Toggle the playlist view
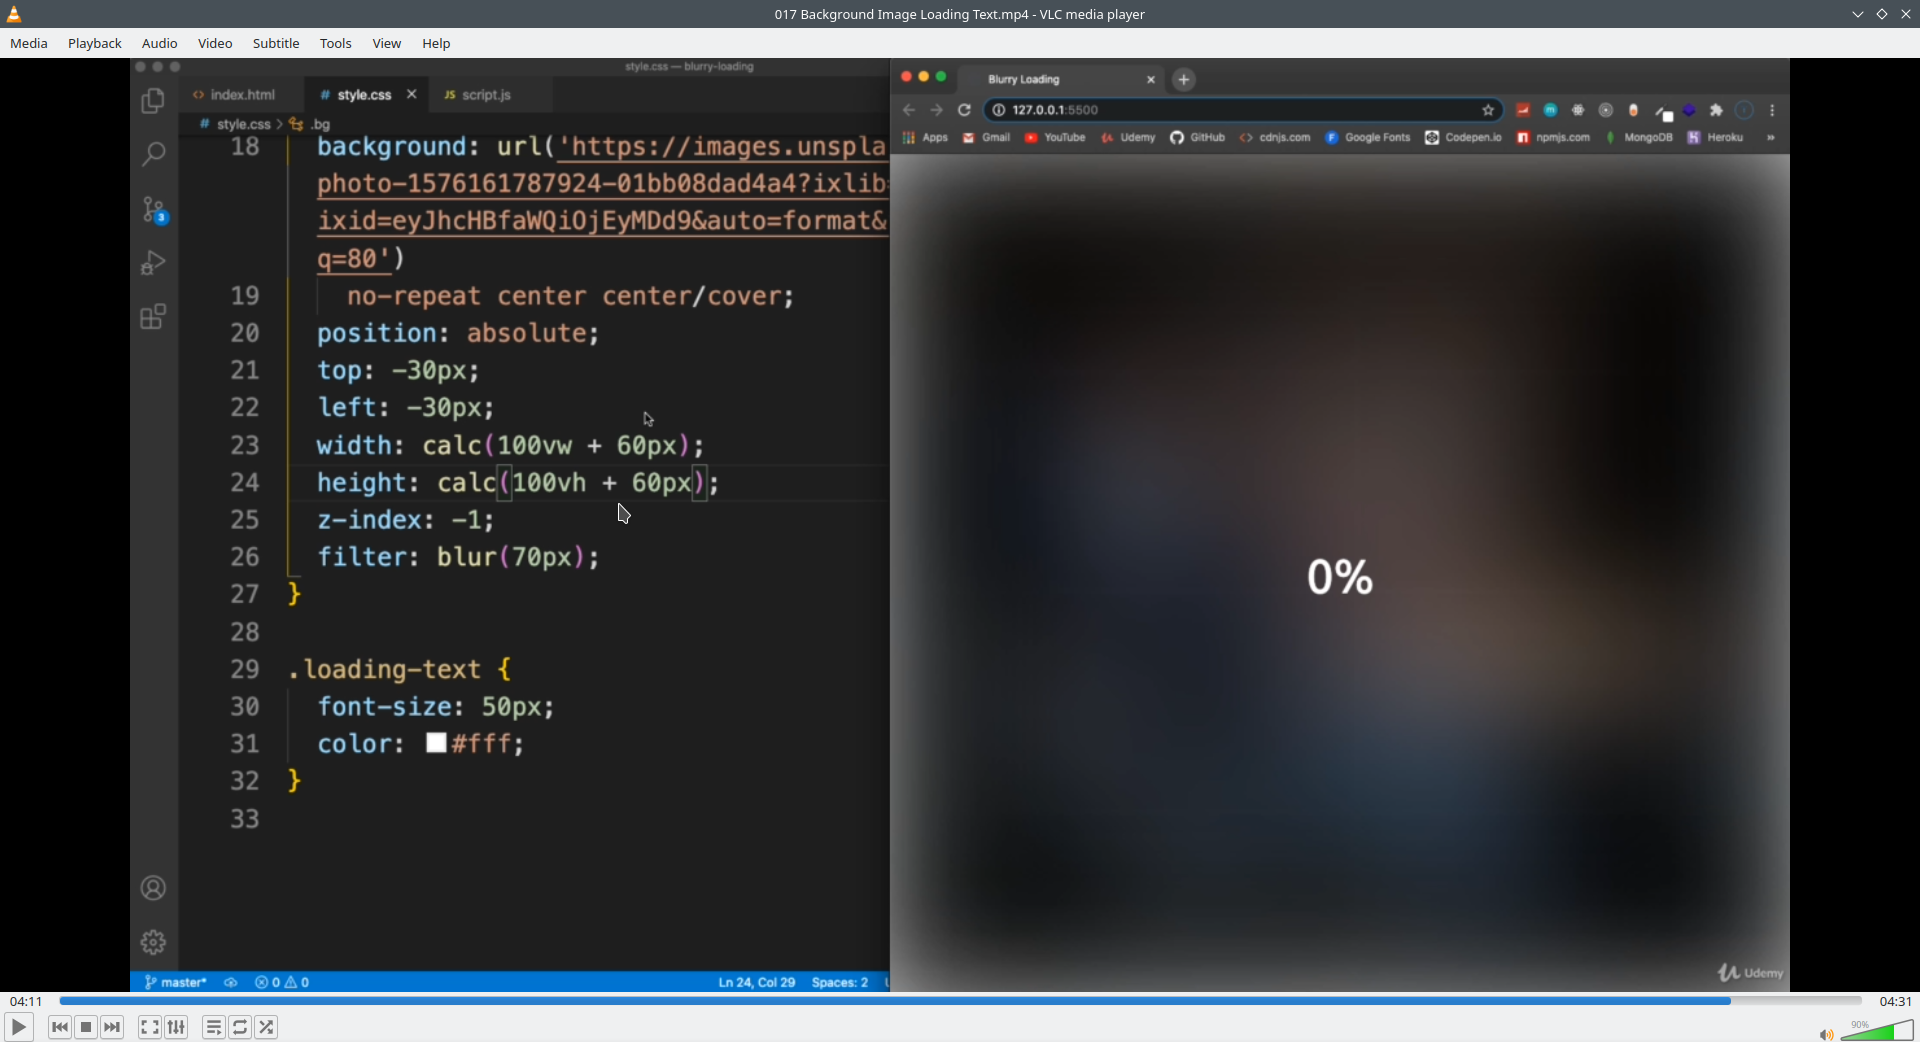This screenshot has width=1920, height=1042. tap(214, 1027)
